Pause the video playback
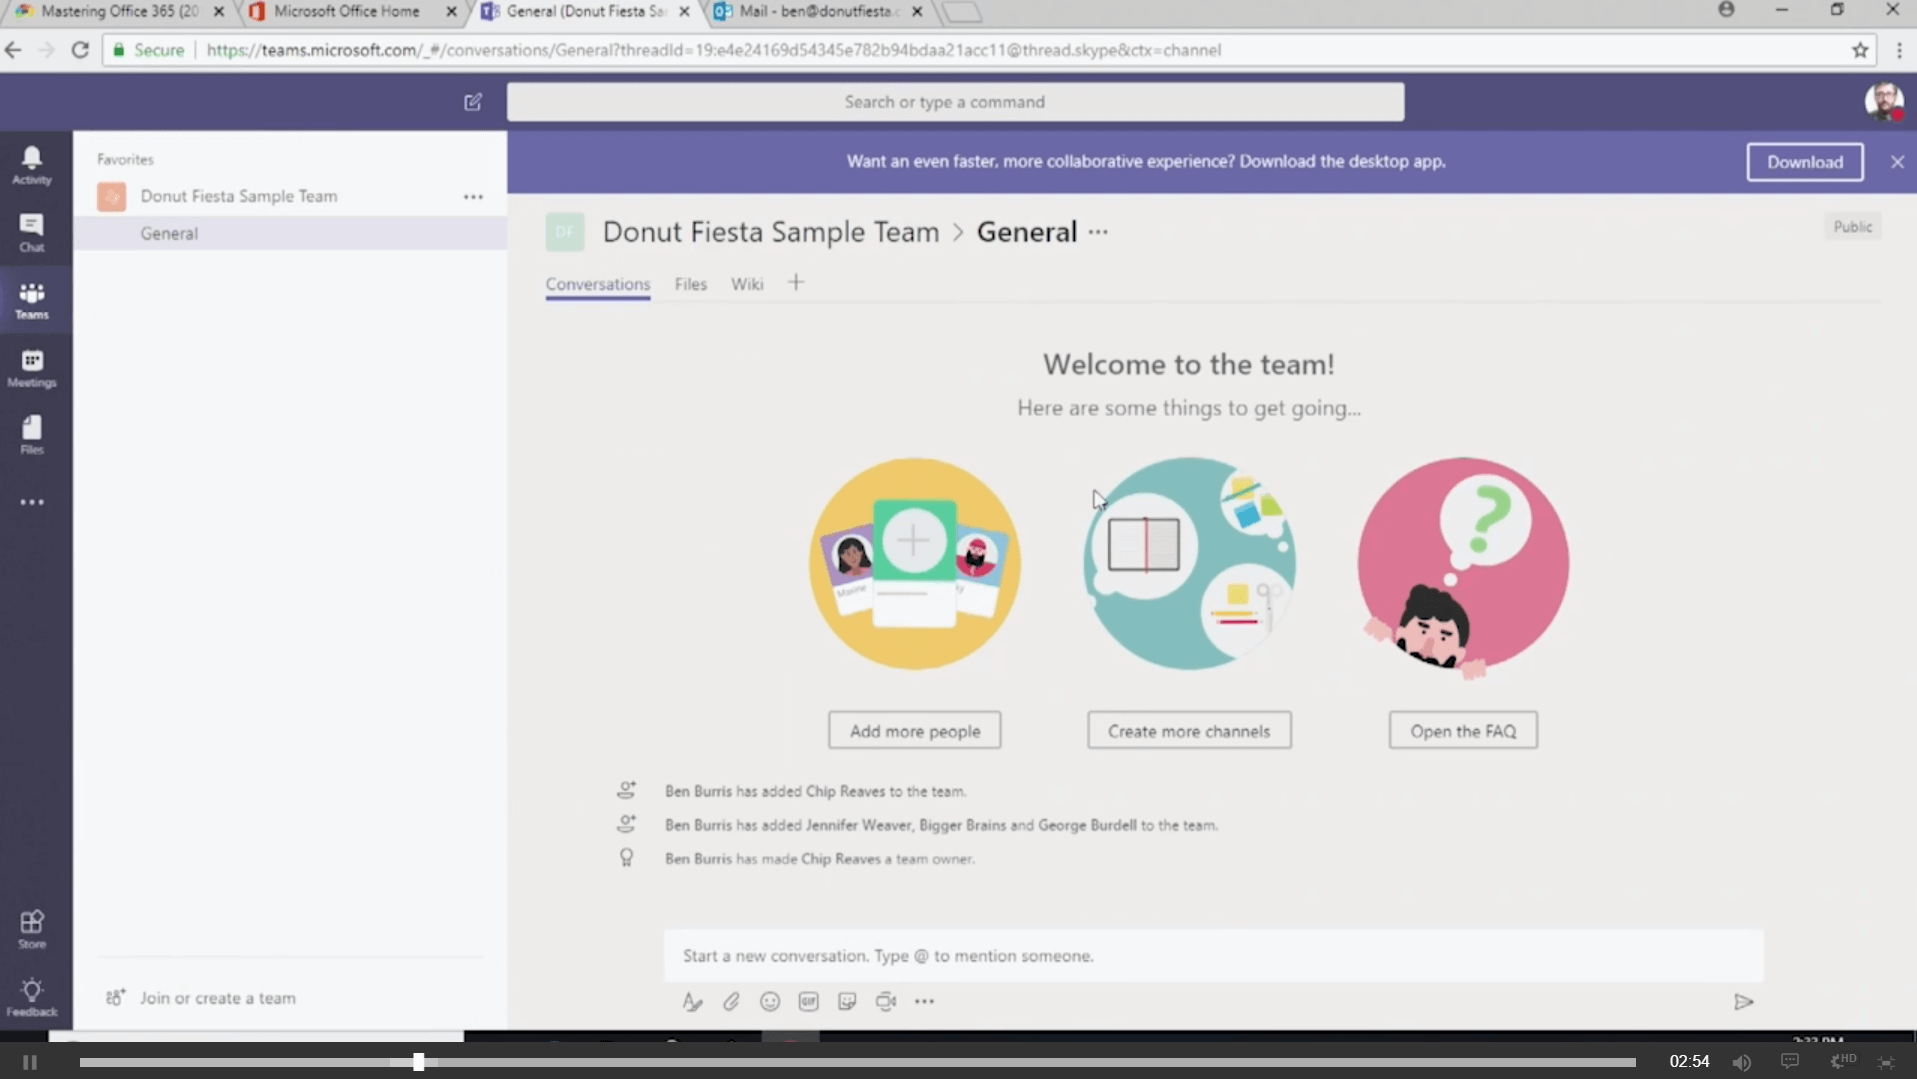The width and height of the screenshot is (1917, 1079). [30, 1062]
